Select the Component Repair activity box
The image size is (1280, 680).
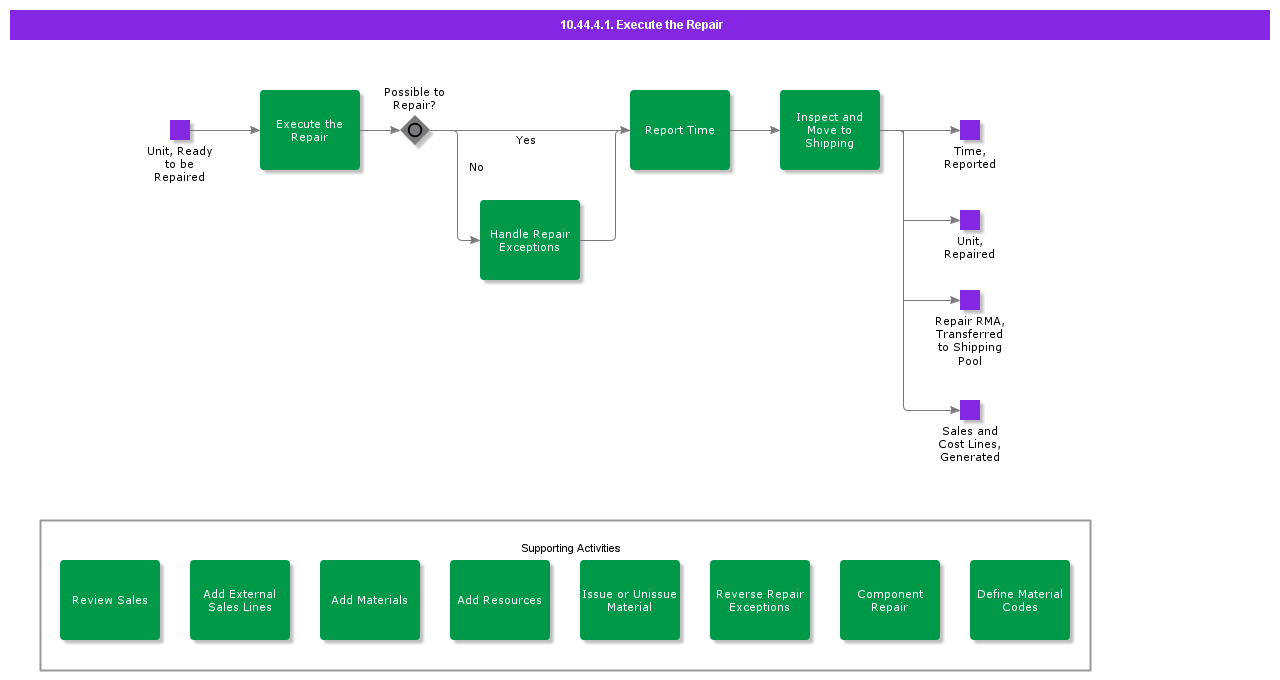pyautogui.click(x=890, y=600)
